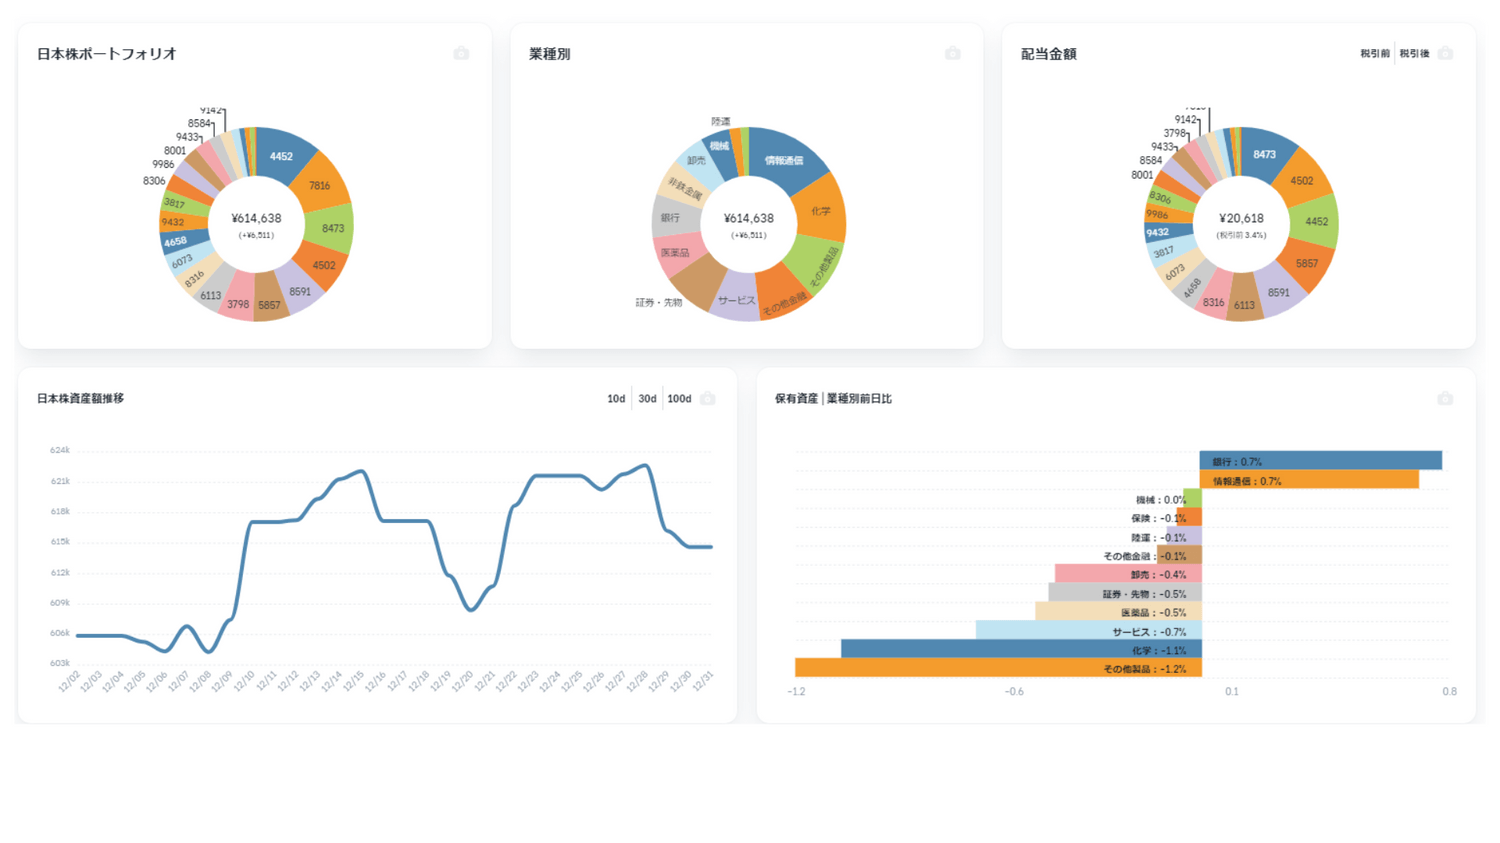Screen dimensions: 1500x843
Task: Select 4658 slice in 日本株ポートフォリオ donut
Action: [x=180, y=242]
